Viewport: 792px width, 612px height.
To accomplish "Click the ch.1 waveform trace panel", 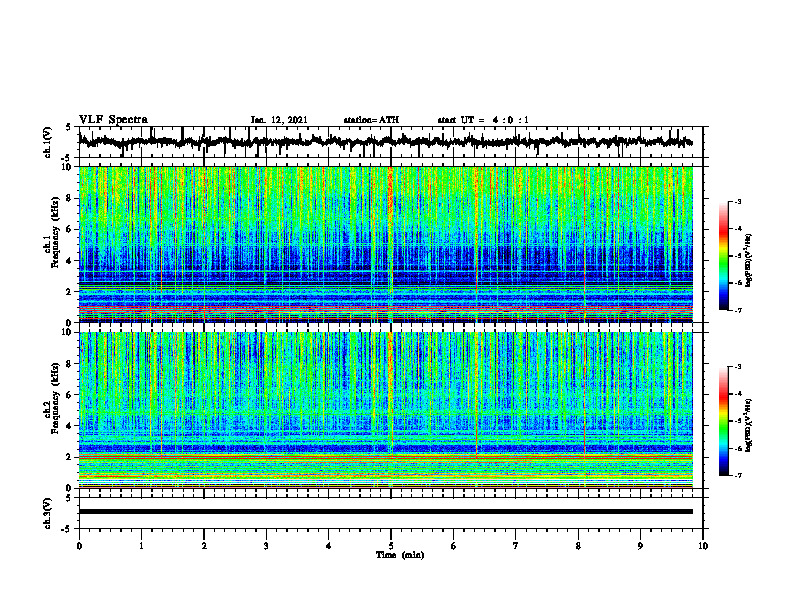I will [x=391, y=142].
